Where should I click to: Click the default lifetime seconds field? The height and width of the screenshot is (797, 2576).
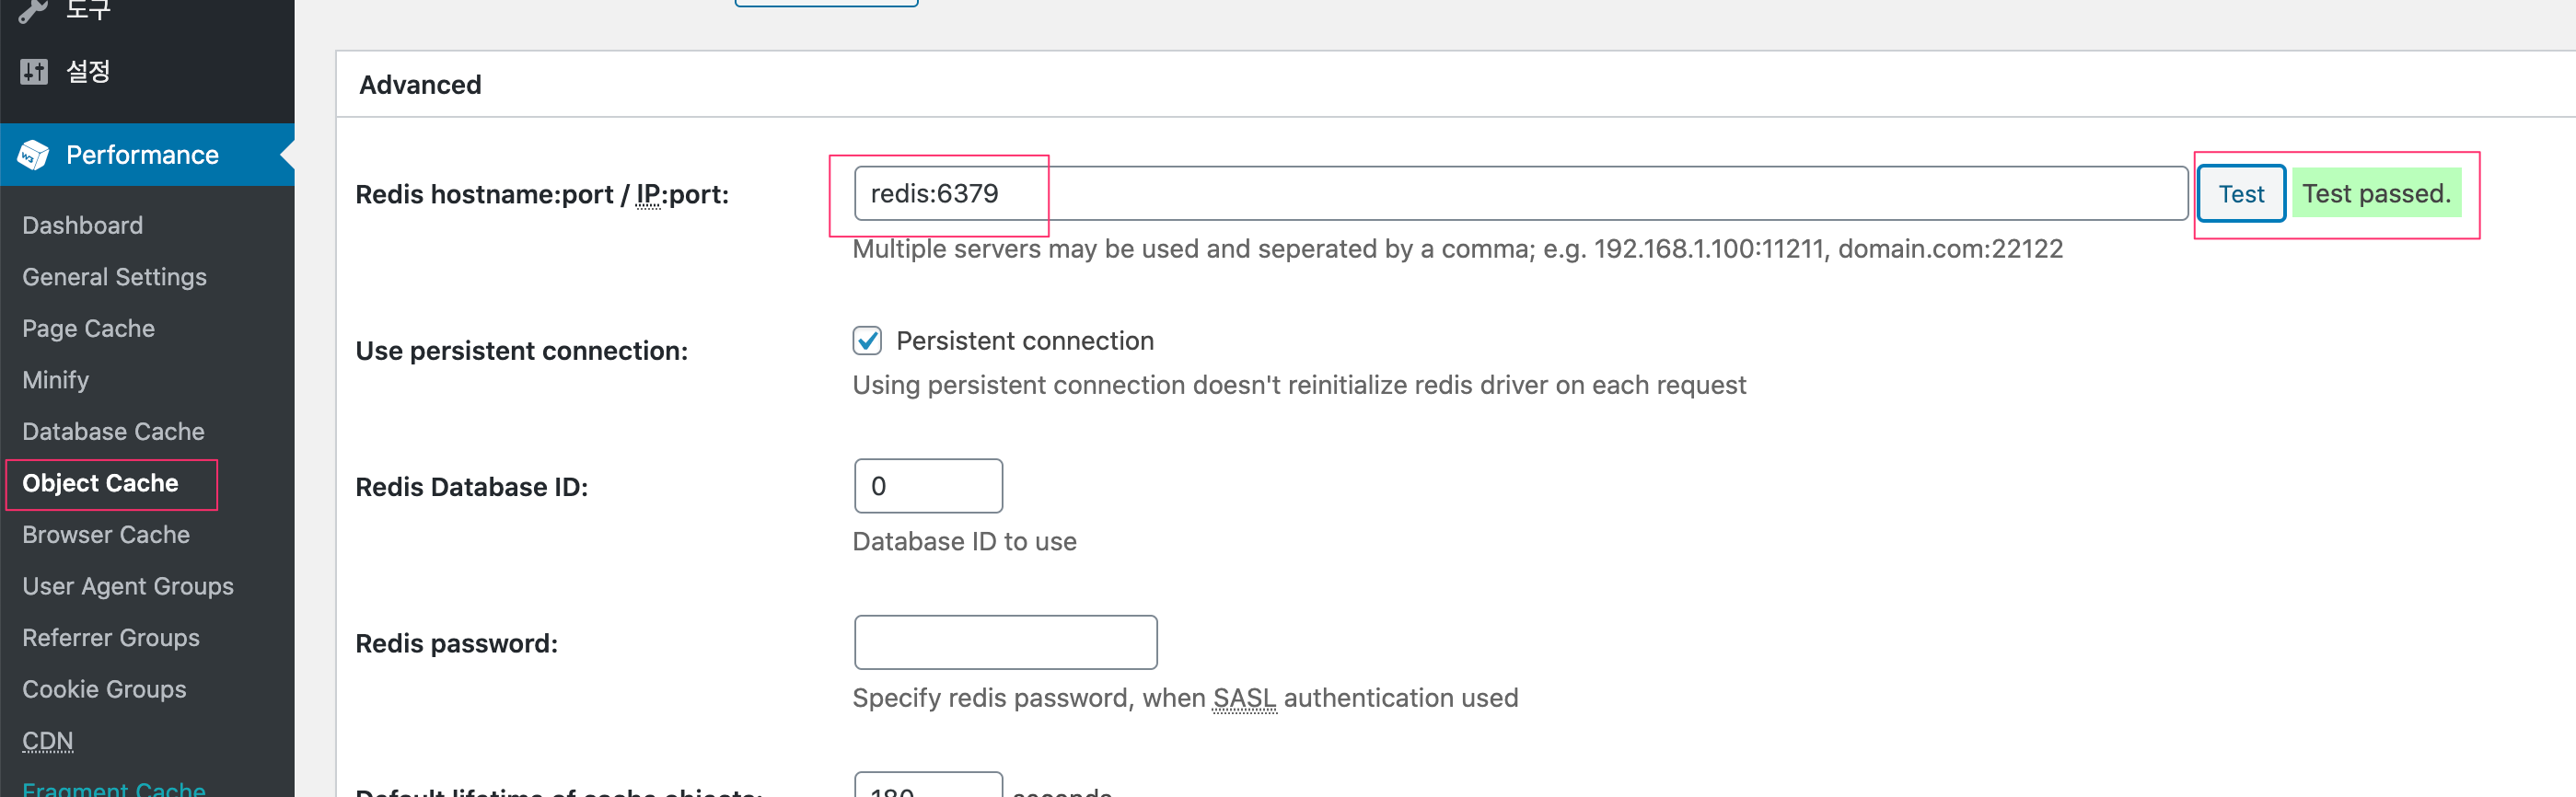pos(927,786)
